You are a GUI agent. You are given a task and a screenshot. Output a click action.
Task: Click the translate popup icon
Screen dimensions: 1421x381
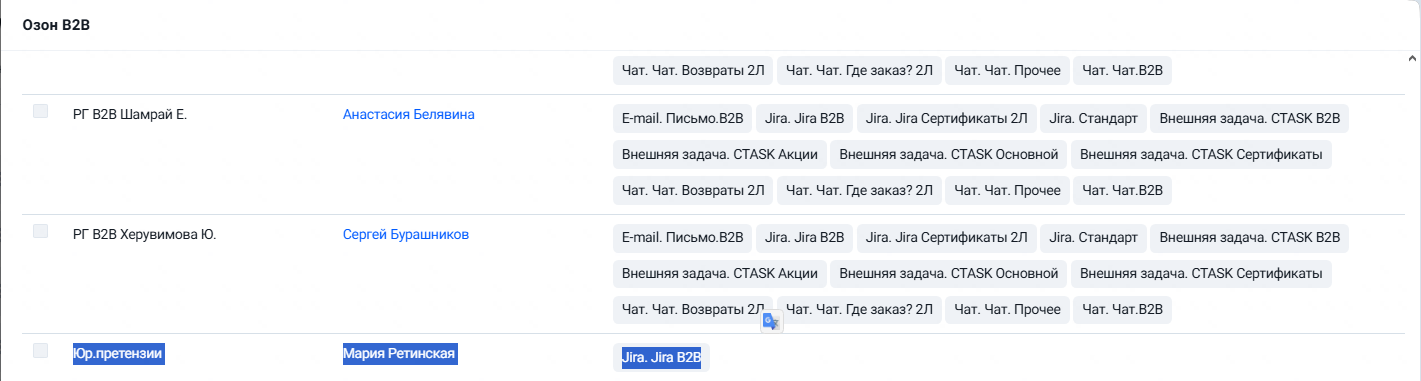click(x=771, y=321)
